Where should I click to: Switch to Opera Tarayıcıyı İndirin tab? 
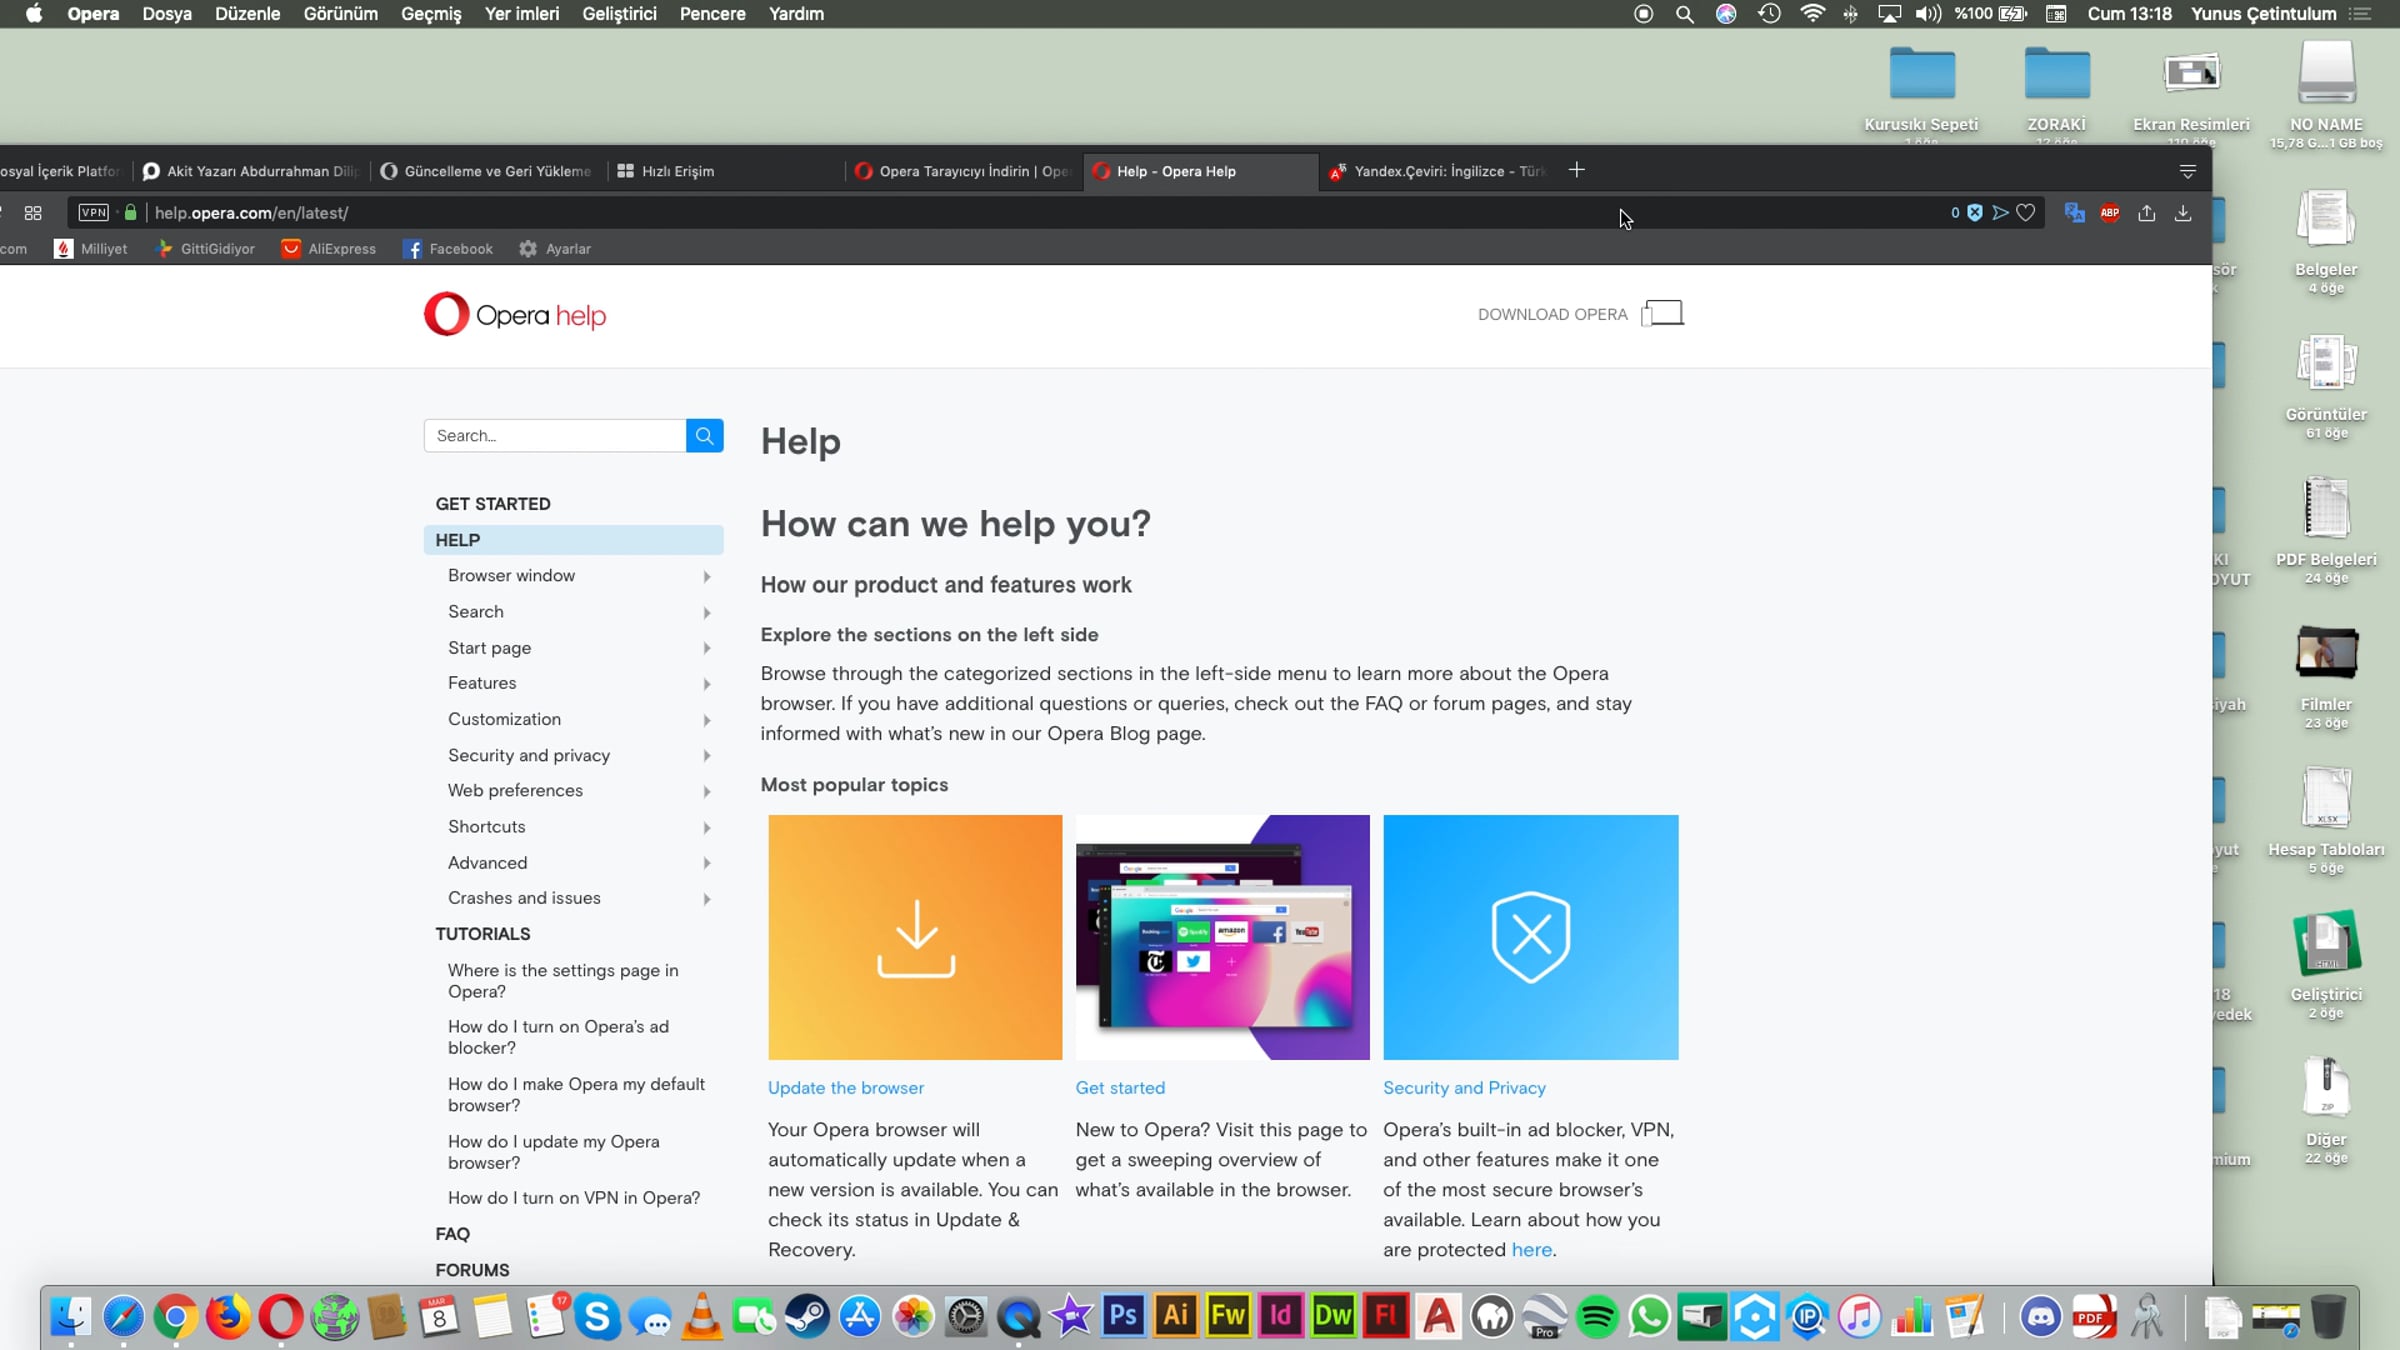point(962,171)
